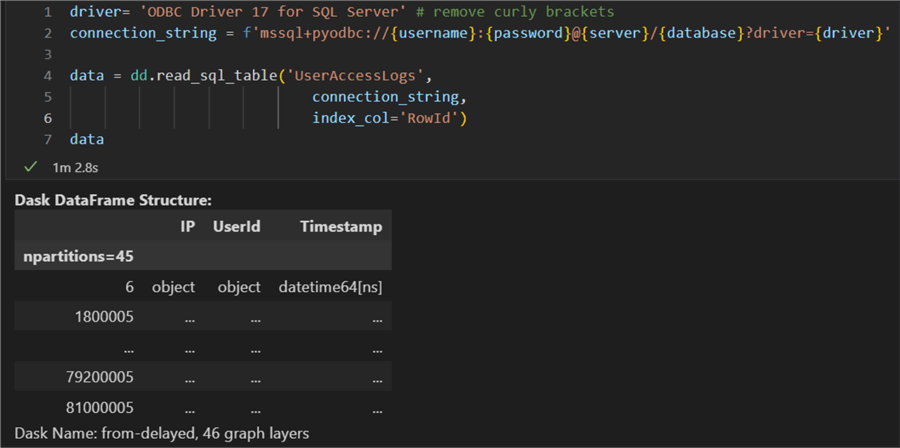Click line number 7 in the gutter
The width and height of the screenshot is (900, 448).
click(x=47, y=139)
